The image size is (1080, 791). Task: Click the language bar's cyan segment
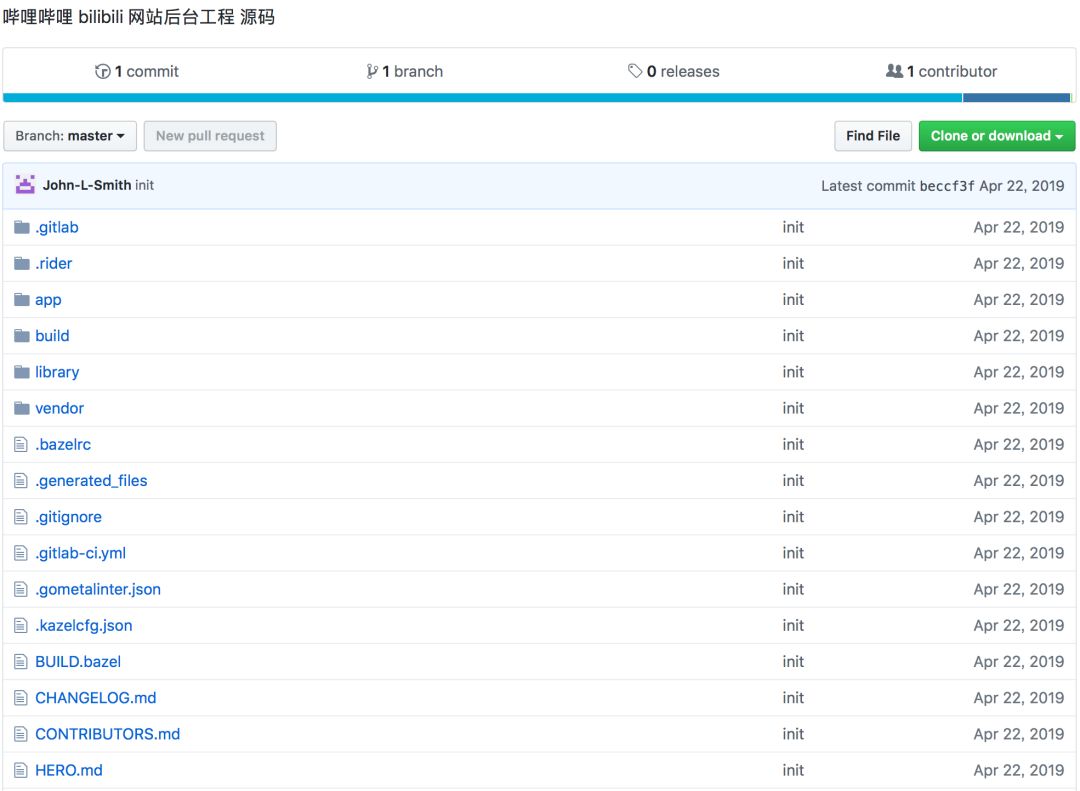coord(482,98)
